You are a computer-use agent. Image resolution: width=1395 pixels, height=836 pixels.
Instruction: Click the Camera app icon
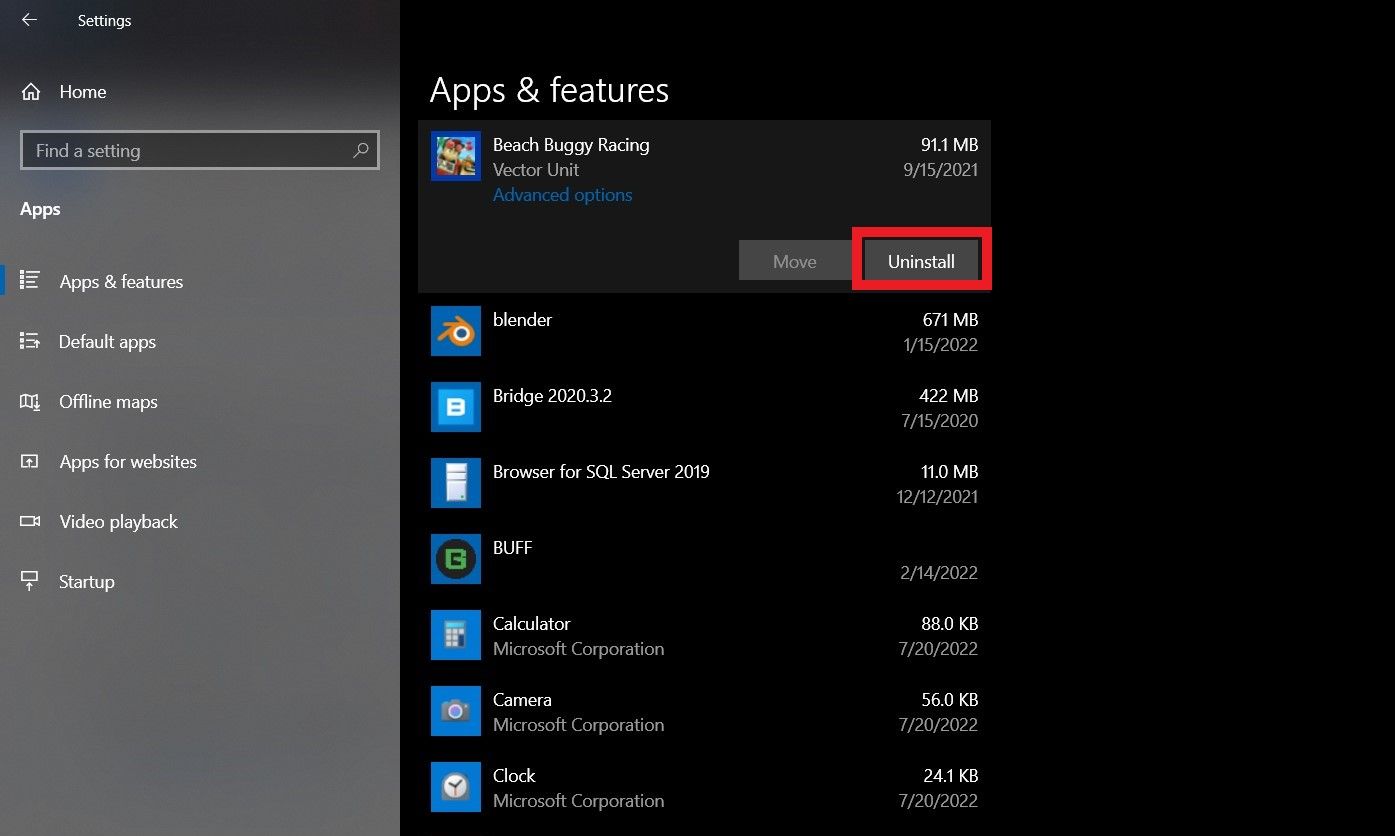(x=455, y=711)
